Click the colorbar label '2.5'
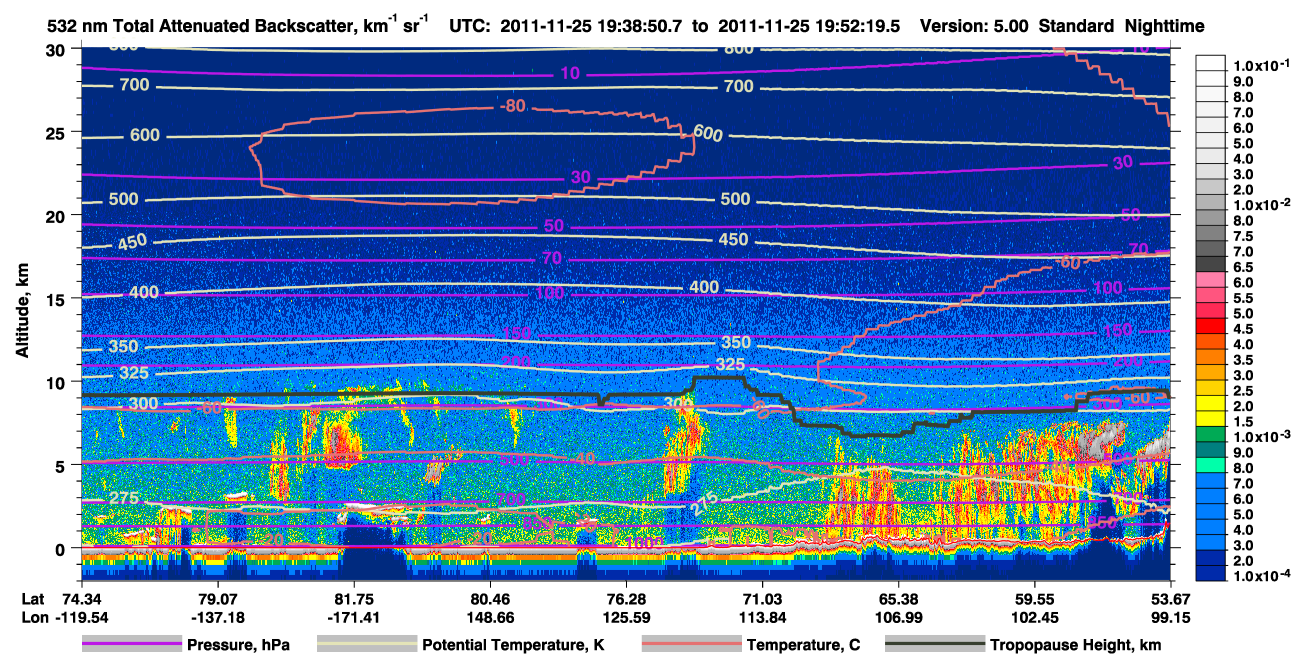The image size is (1300, 667). [x=1244, y=391]
